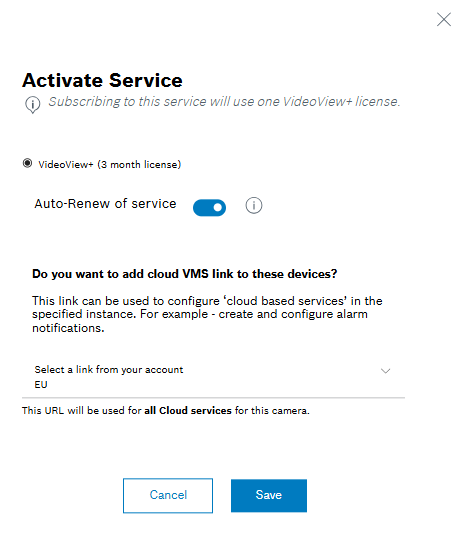Select the VideoView+ 3 month license radio button
Viewport: 459px width, 544px height.
click(x=27, y=163)
